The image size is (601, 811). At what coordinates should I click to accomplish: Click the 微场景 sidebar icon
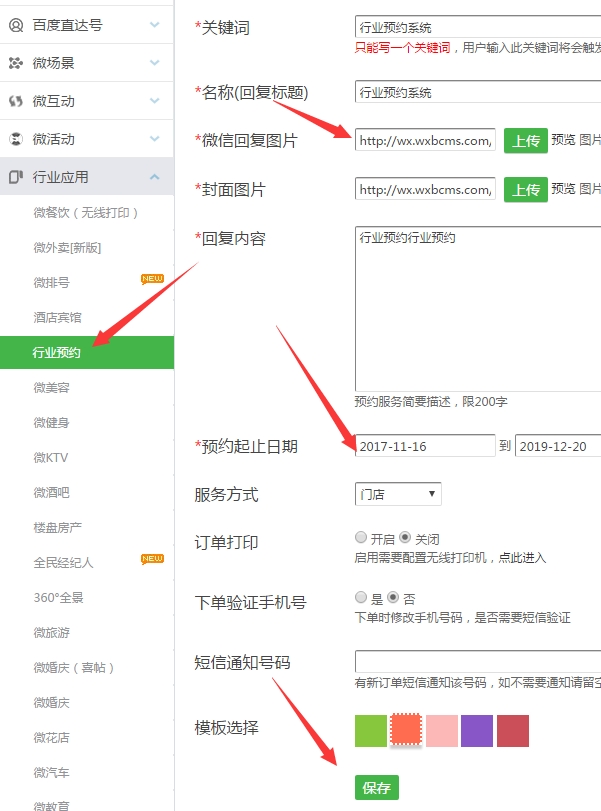[x=16, y=63]
